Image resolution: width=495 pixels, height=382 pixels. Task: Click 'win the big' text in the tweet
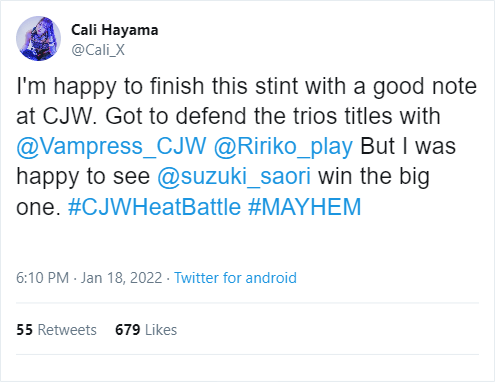click(374, 176)
